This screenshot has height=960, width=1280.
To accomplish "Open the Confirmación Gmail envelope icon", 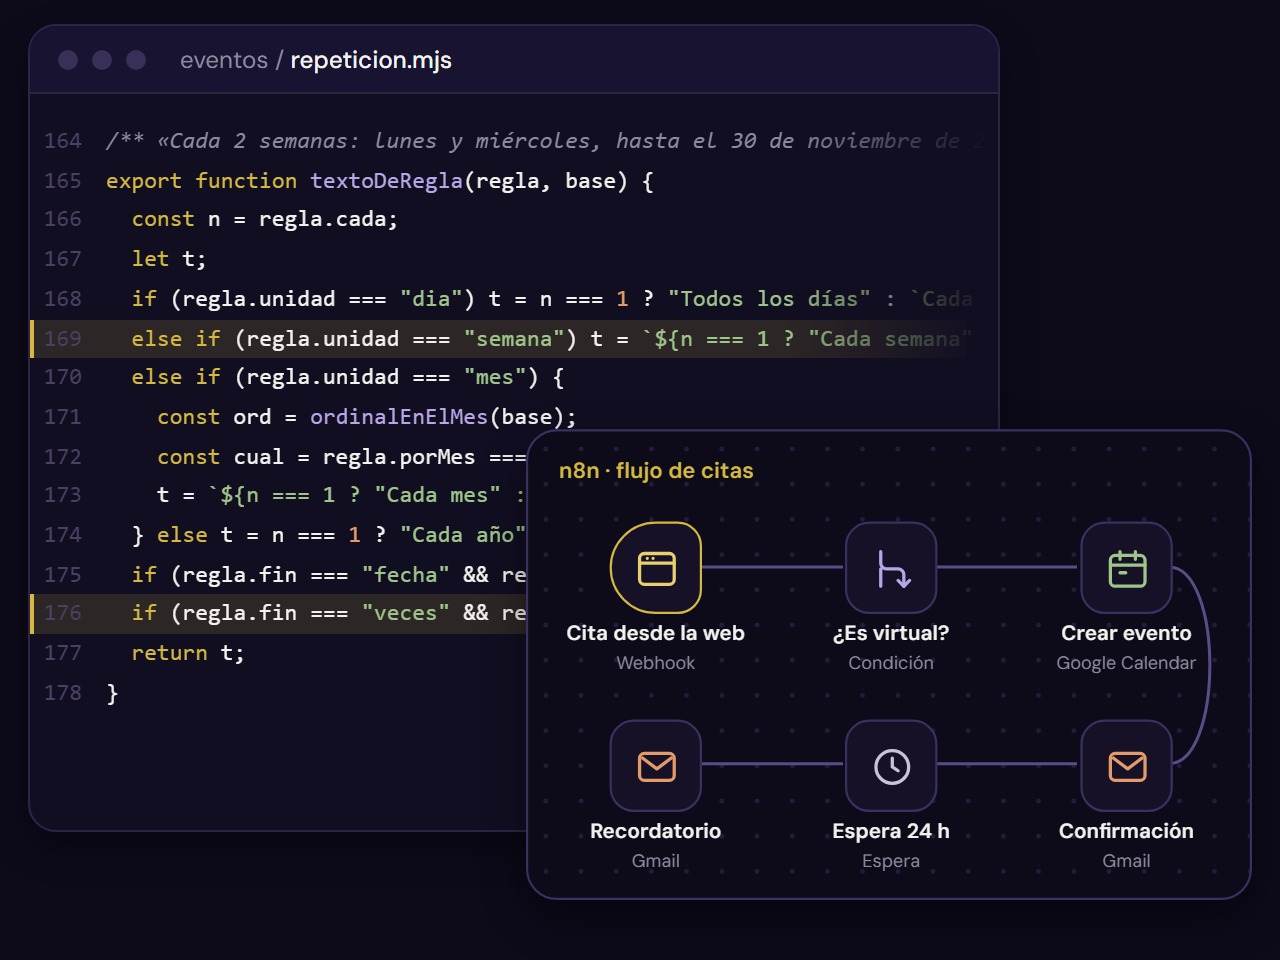I will pyautogui.click(x=1126, y=765).
